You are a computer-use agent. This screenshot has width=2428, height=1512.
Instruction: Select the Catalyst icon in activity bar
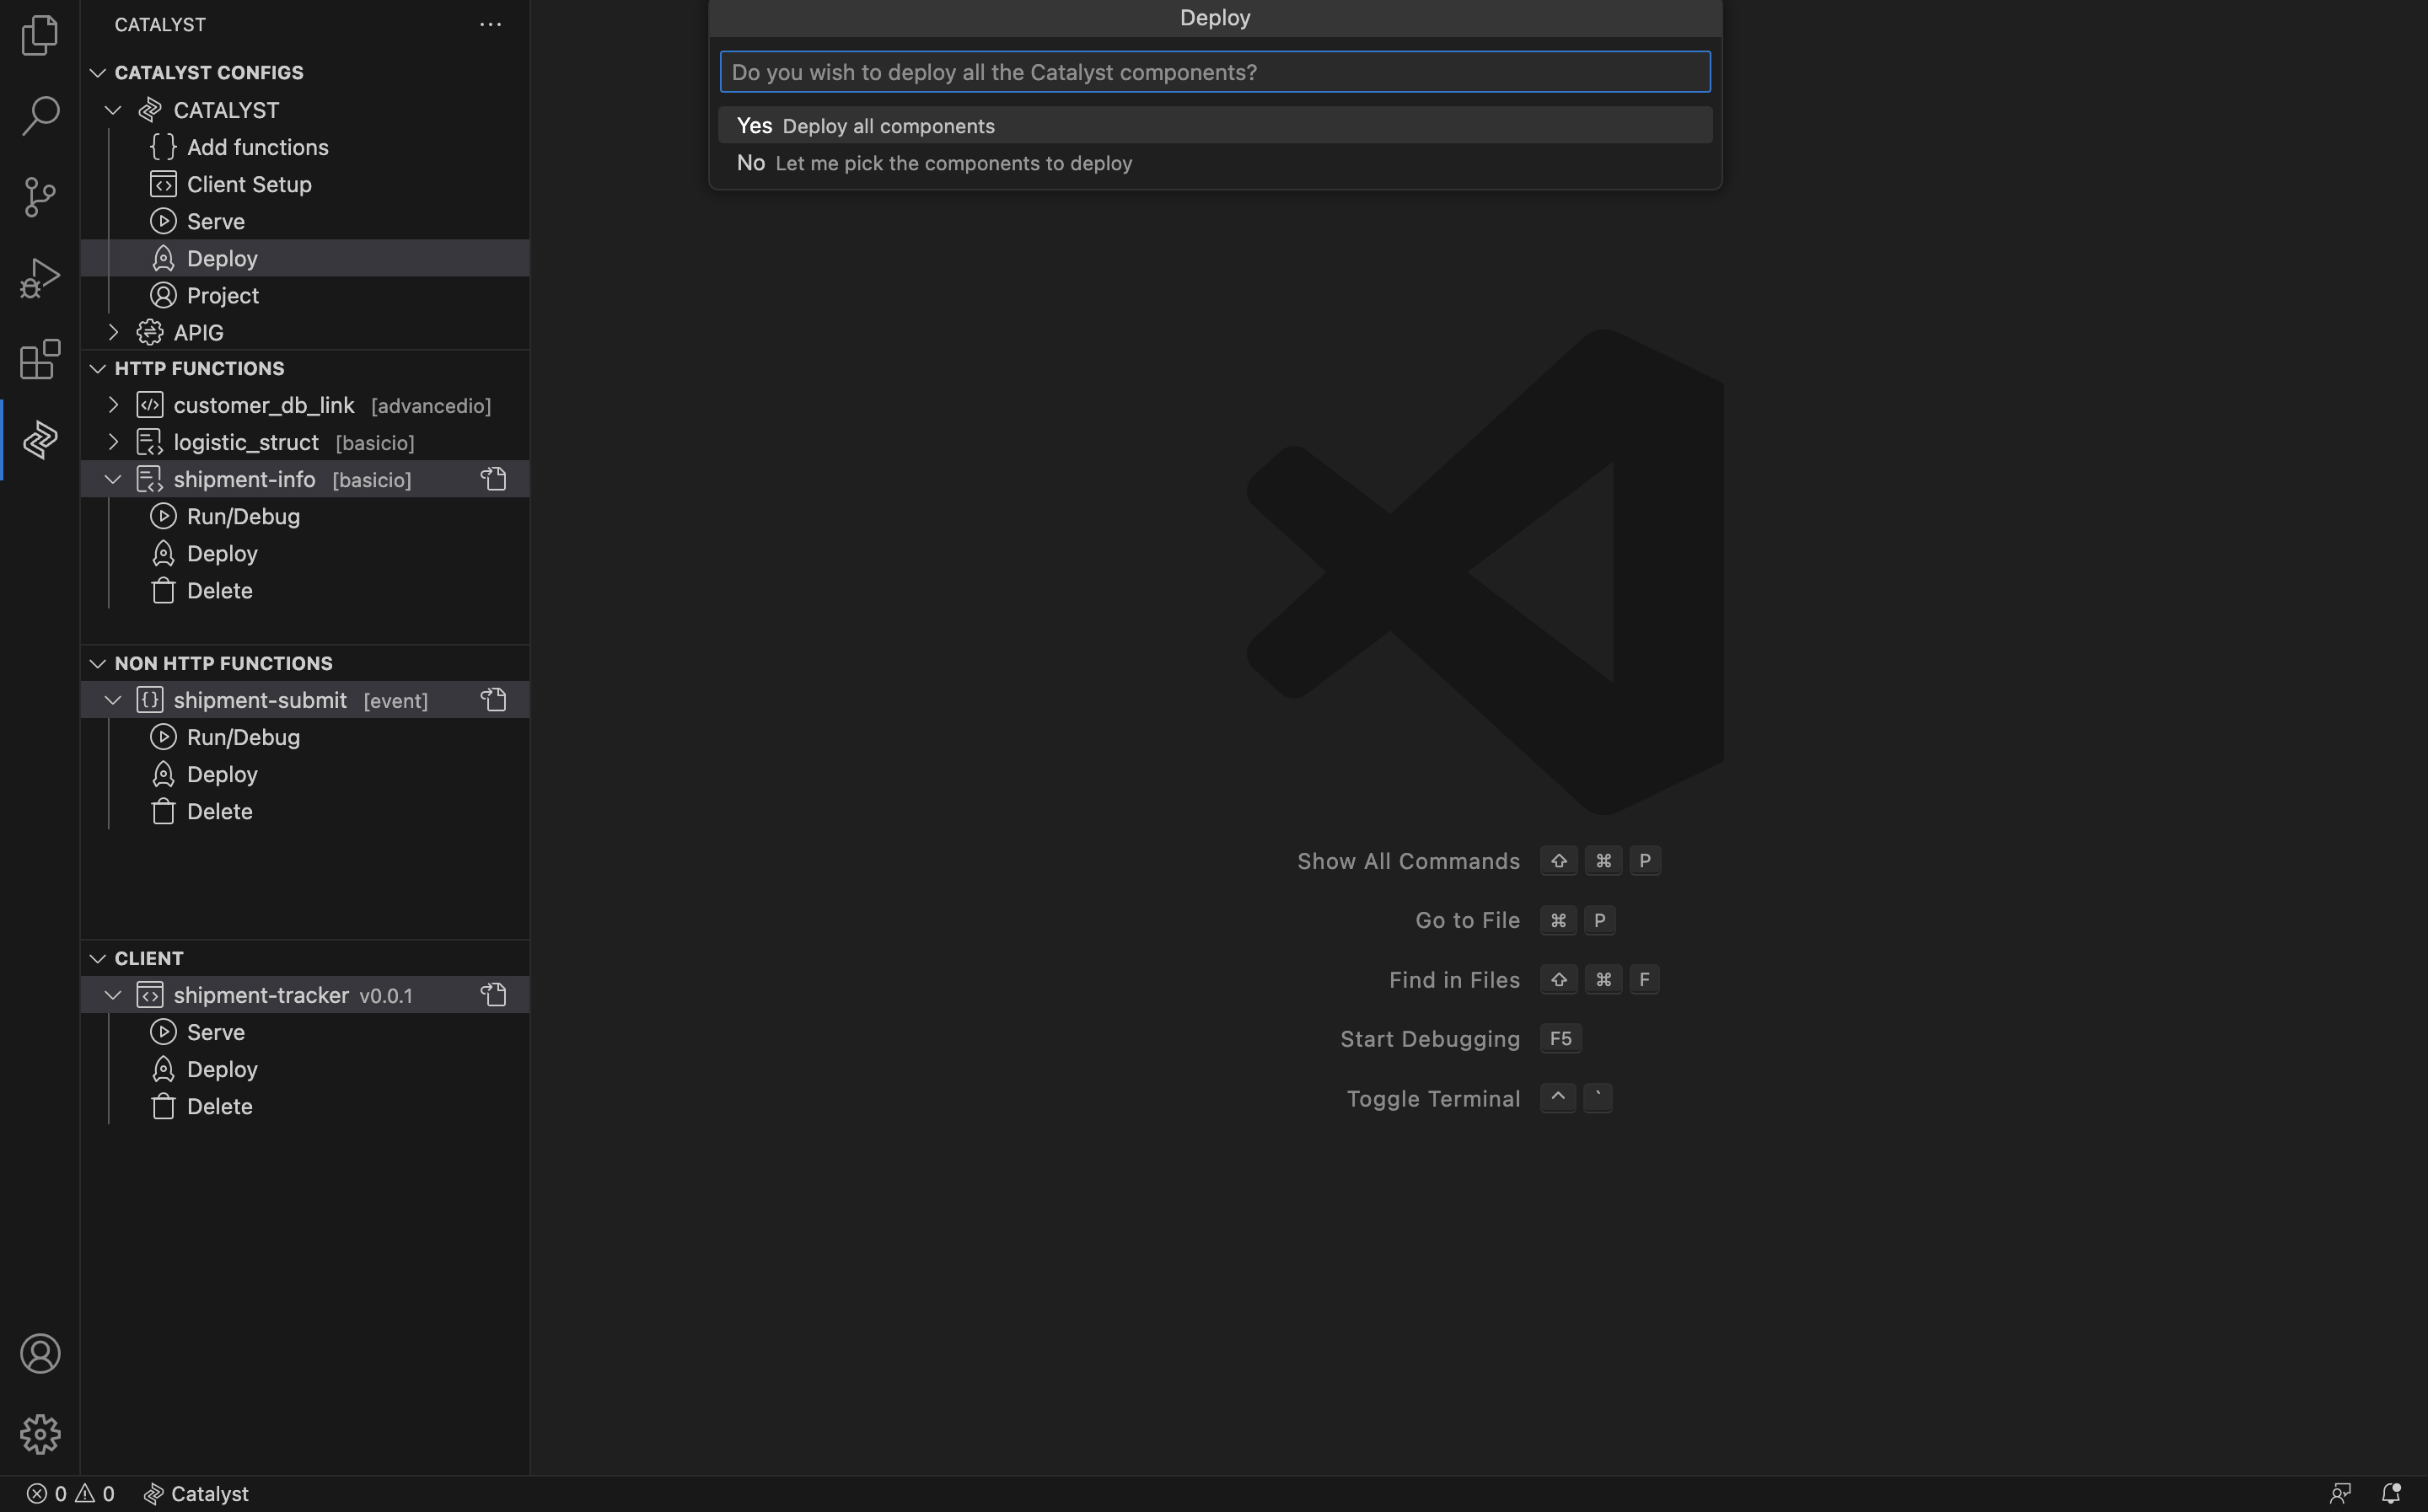coord(40,440)
